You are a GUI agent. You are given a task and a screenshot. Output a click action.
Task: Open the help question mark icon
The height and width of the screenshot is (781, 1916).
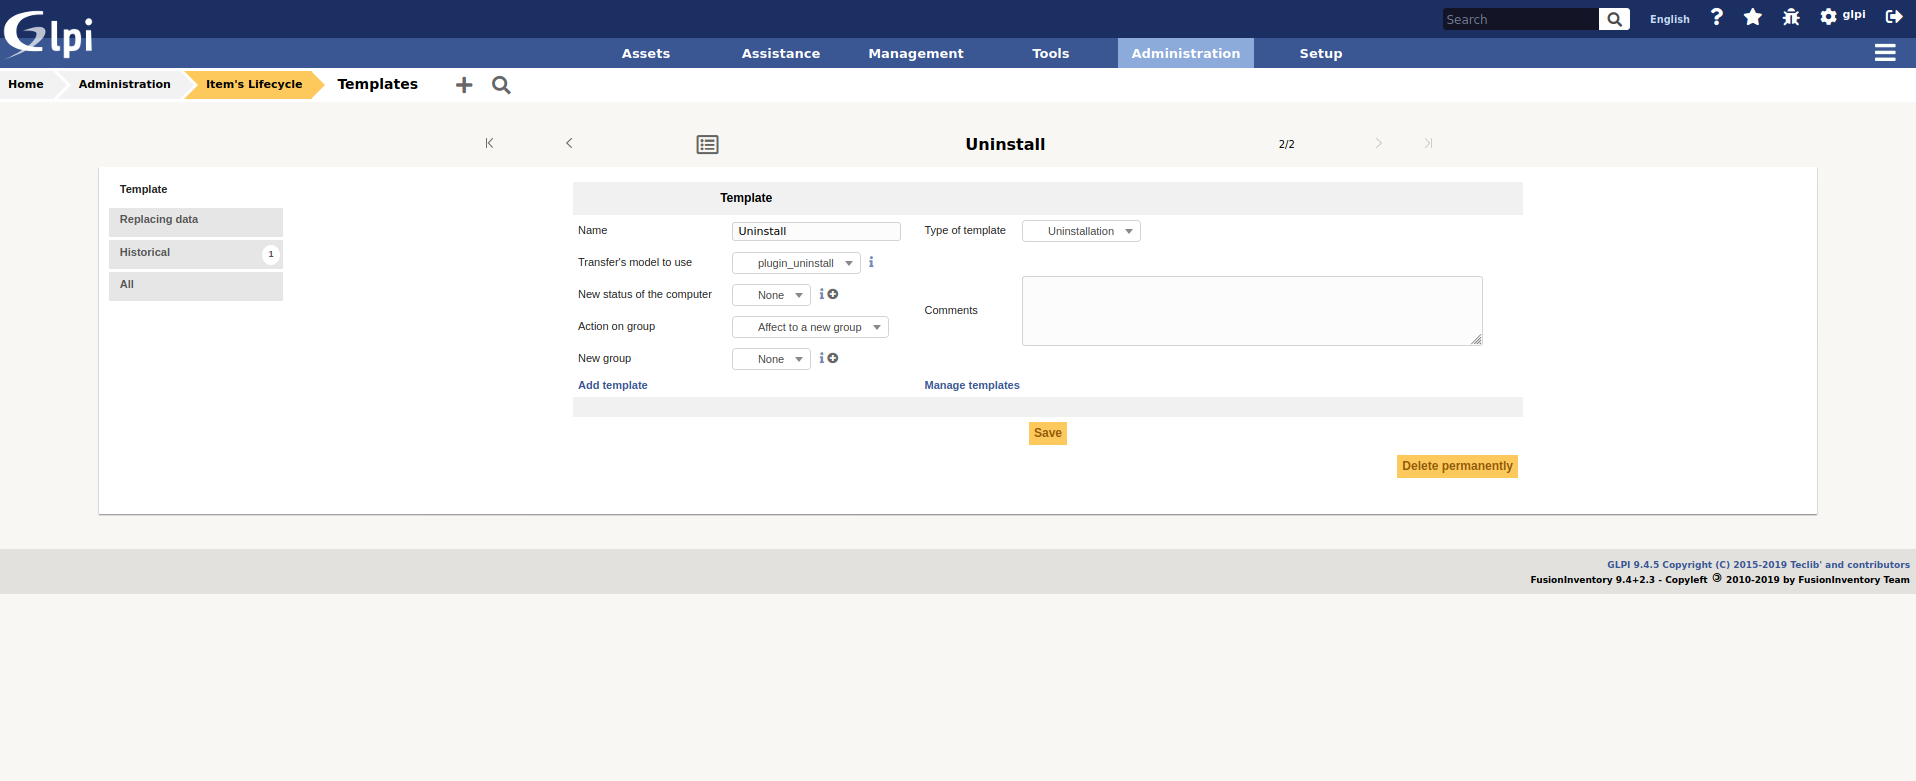click(x=1717, y=17)
